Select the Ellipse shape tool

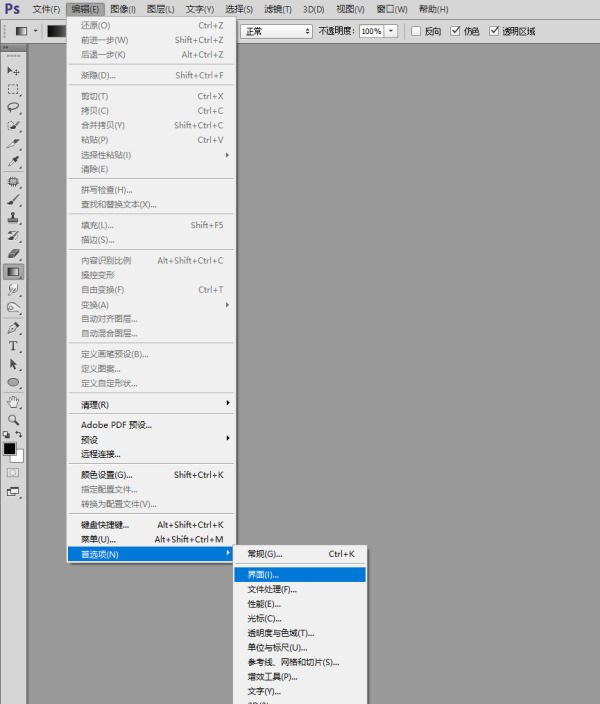pos(13,383)
